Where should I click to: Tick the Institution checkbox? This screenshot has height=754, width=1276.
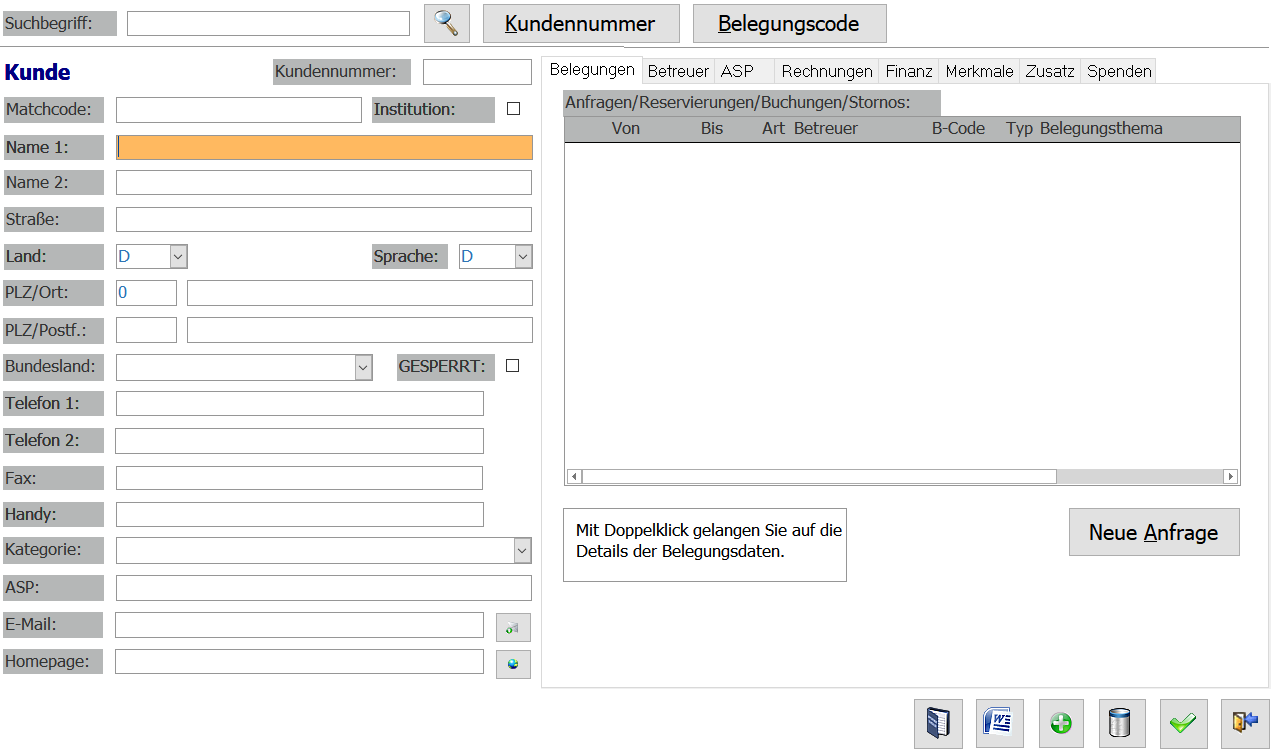pos(514,109)
